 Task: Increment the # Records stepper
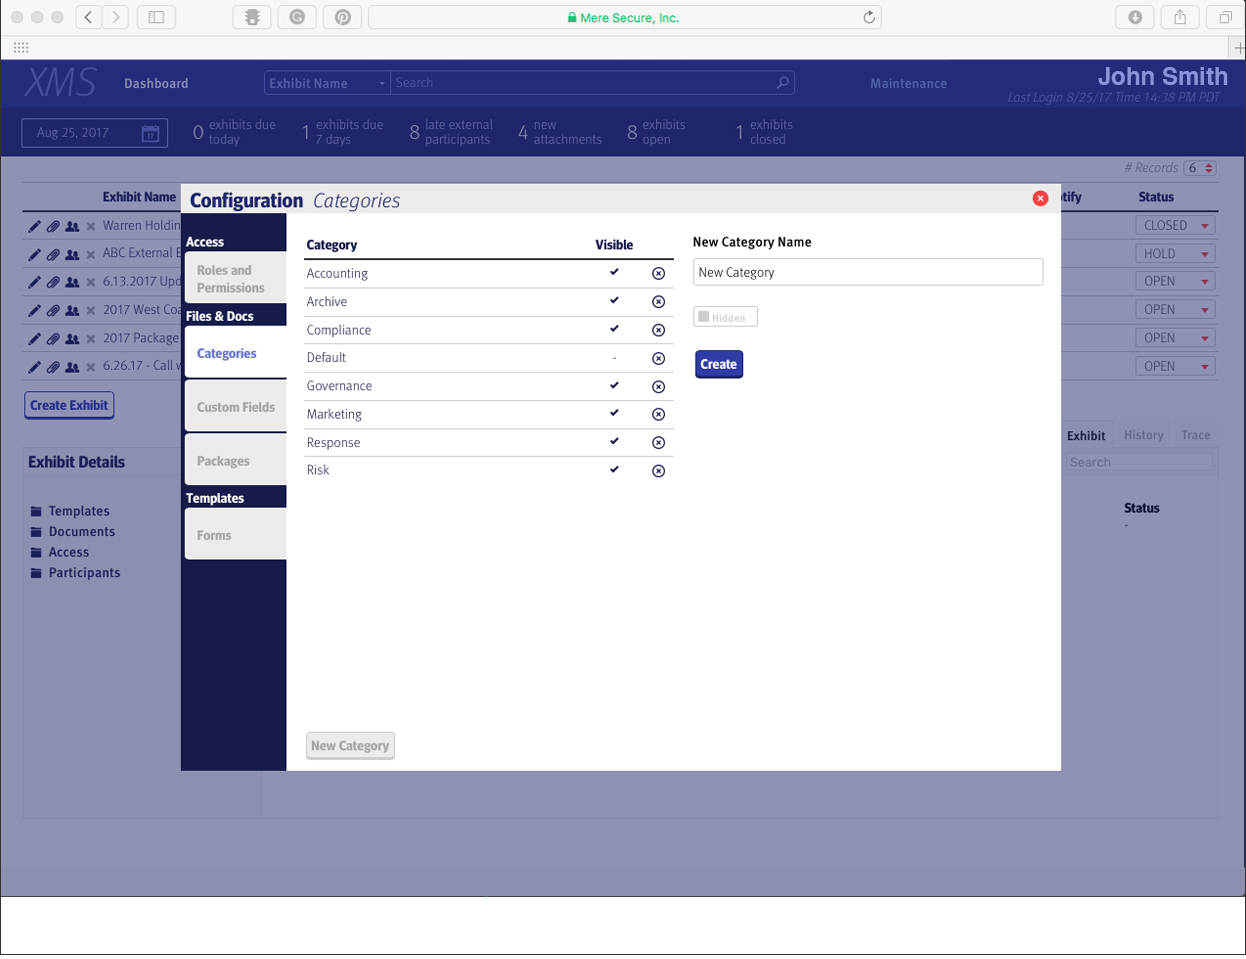[1207, 164]
